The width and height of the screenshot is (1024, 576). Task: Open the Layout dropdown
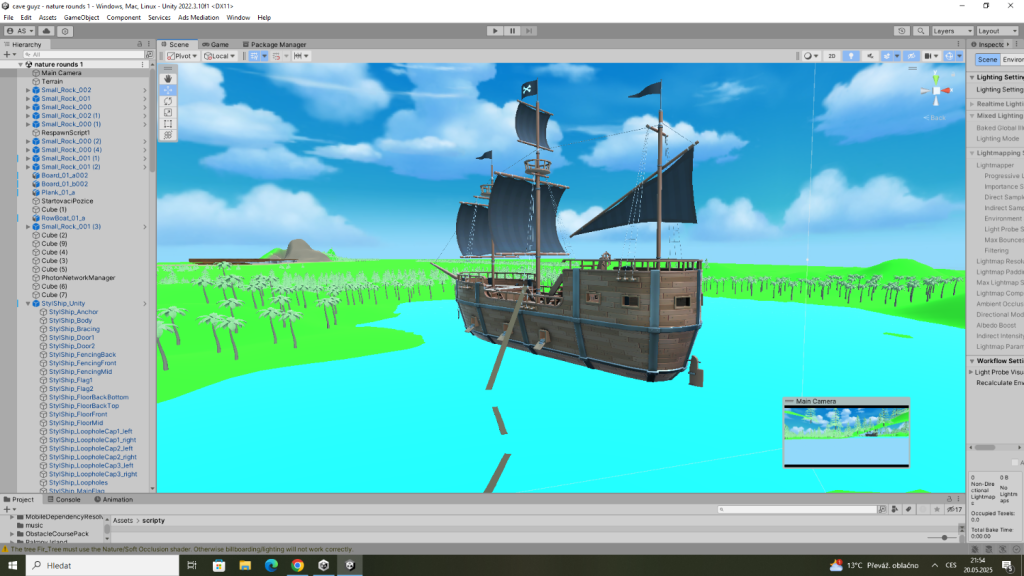[997, 31]
